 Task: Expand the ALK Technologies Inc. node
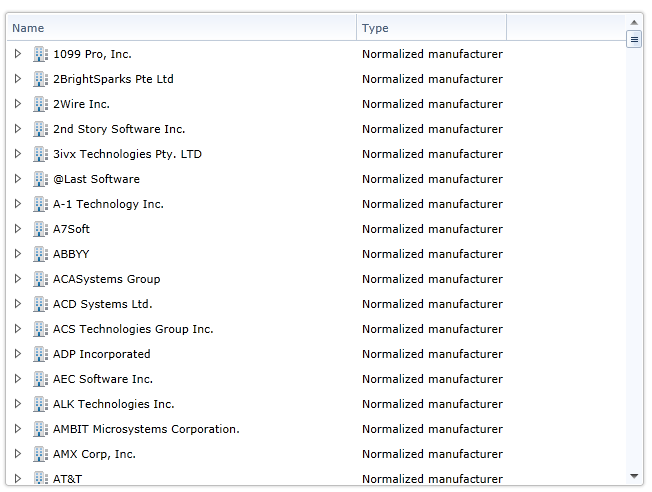pyautogui.click(x=17, y=403)
